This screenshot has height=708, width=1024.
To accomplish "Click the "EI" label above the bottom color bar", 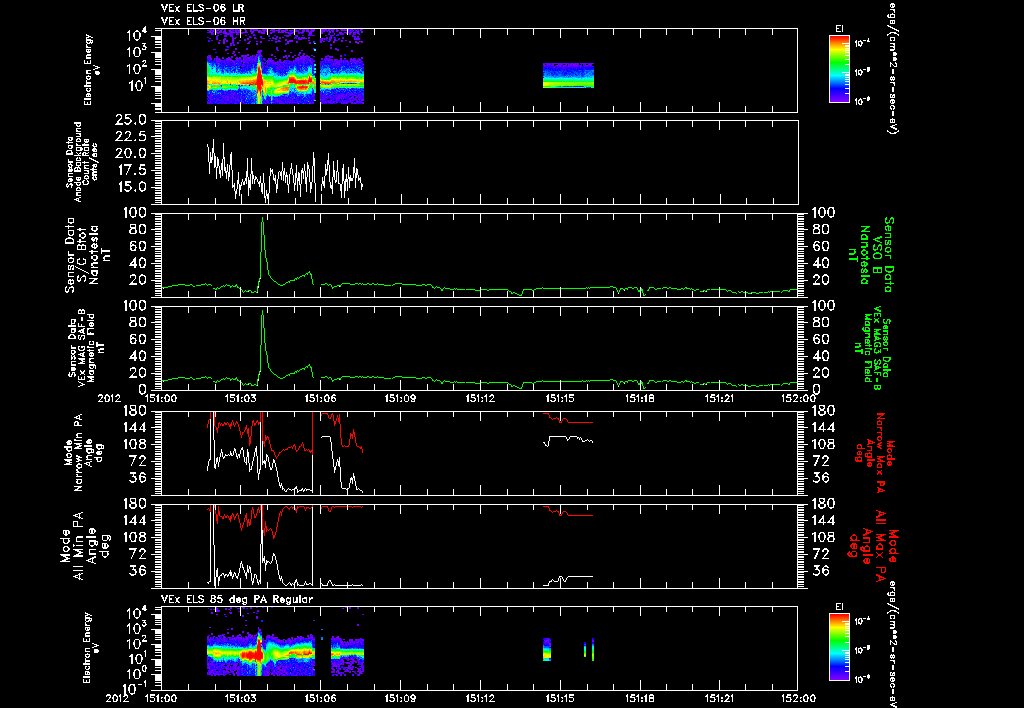I will point(839,607).
